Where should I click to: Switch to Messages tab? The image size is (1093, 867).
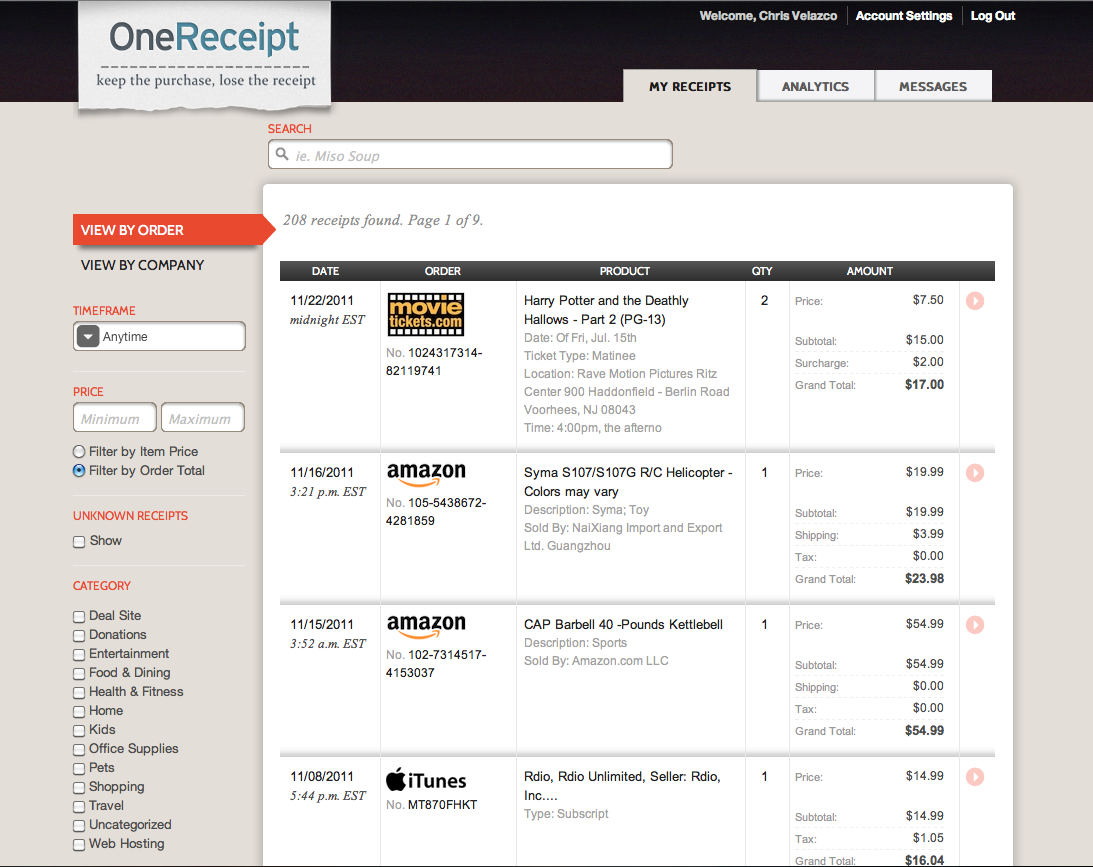click(x=933, y=86)
